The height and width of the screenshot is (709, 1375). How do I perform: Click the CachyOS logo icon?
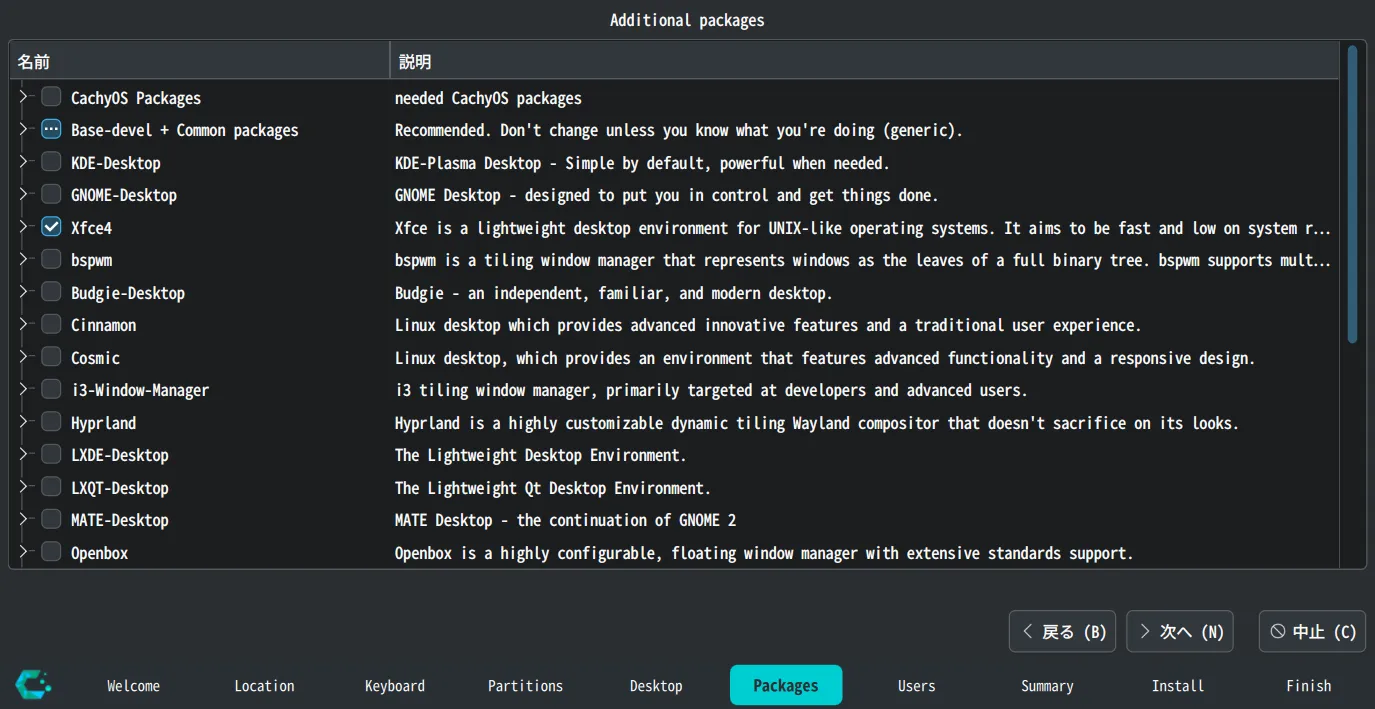pos(33,684)
